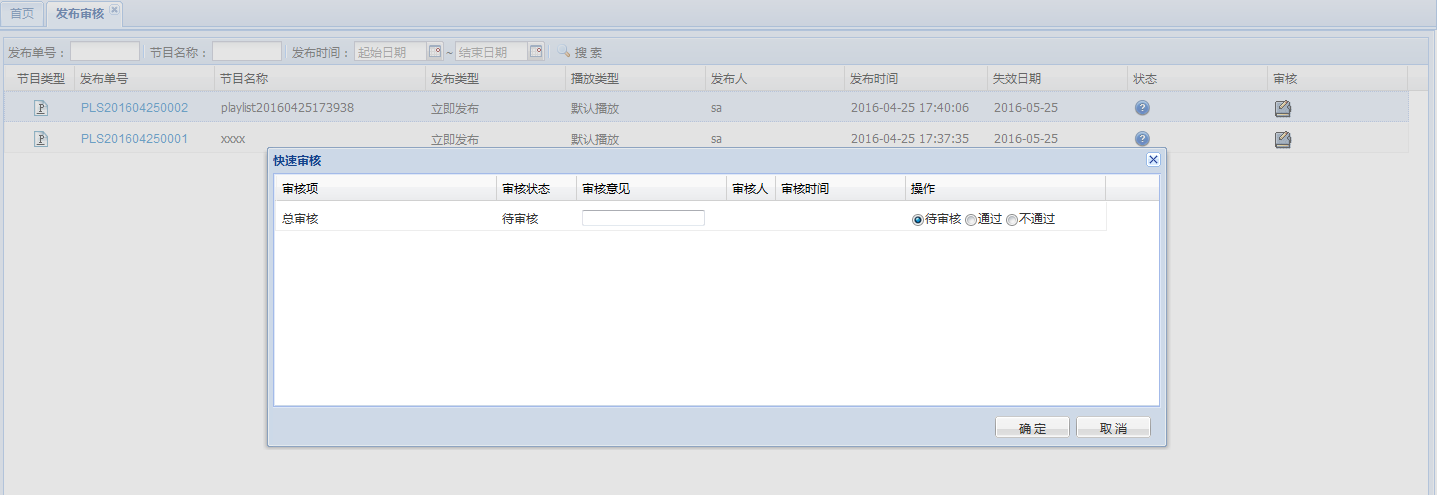Click status question icon for playlist20160425173938
Viewport: 1437px width, 495px height.
click(x=1142, y=108)
